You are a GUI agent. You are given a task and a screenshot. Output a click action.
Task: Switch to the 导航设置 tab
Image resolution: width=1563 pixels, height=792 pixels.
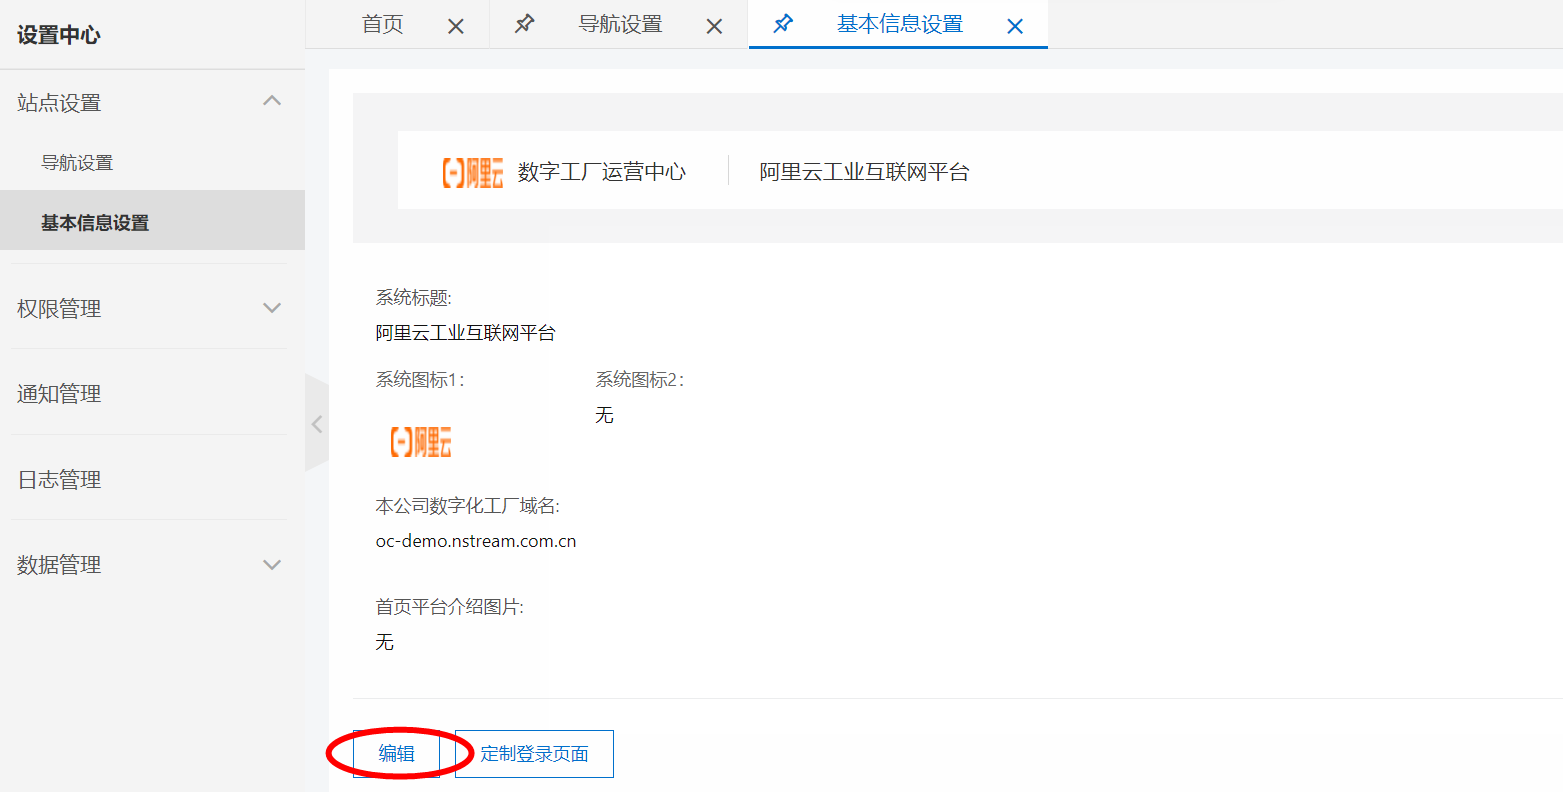pos(620,24)
